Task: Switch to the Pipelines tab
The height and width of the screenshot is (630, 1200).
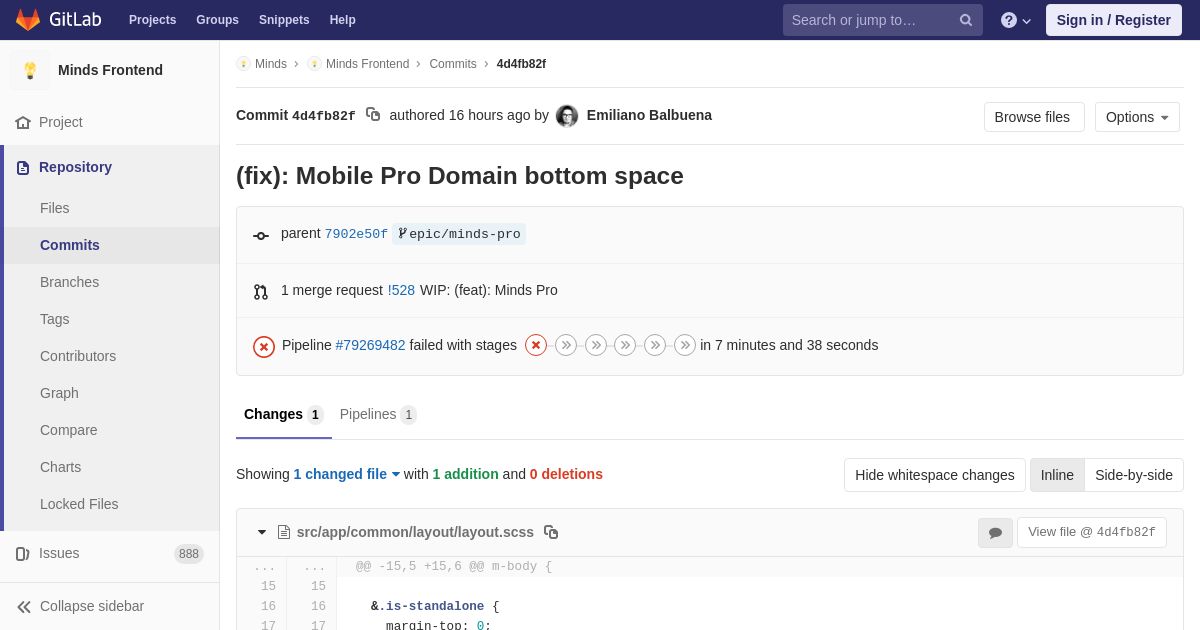Action: (378, 414)
